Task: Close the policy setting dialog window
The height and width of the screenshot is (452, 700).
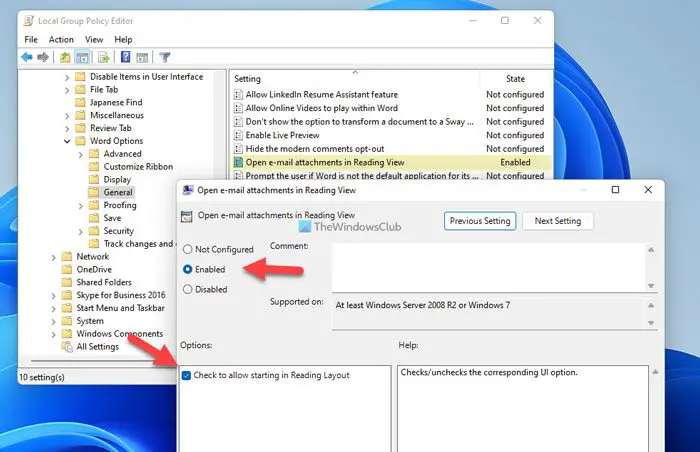Action: (x=648, y=190)
